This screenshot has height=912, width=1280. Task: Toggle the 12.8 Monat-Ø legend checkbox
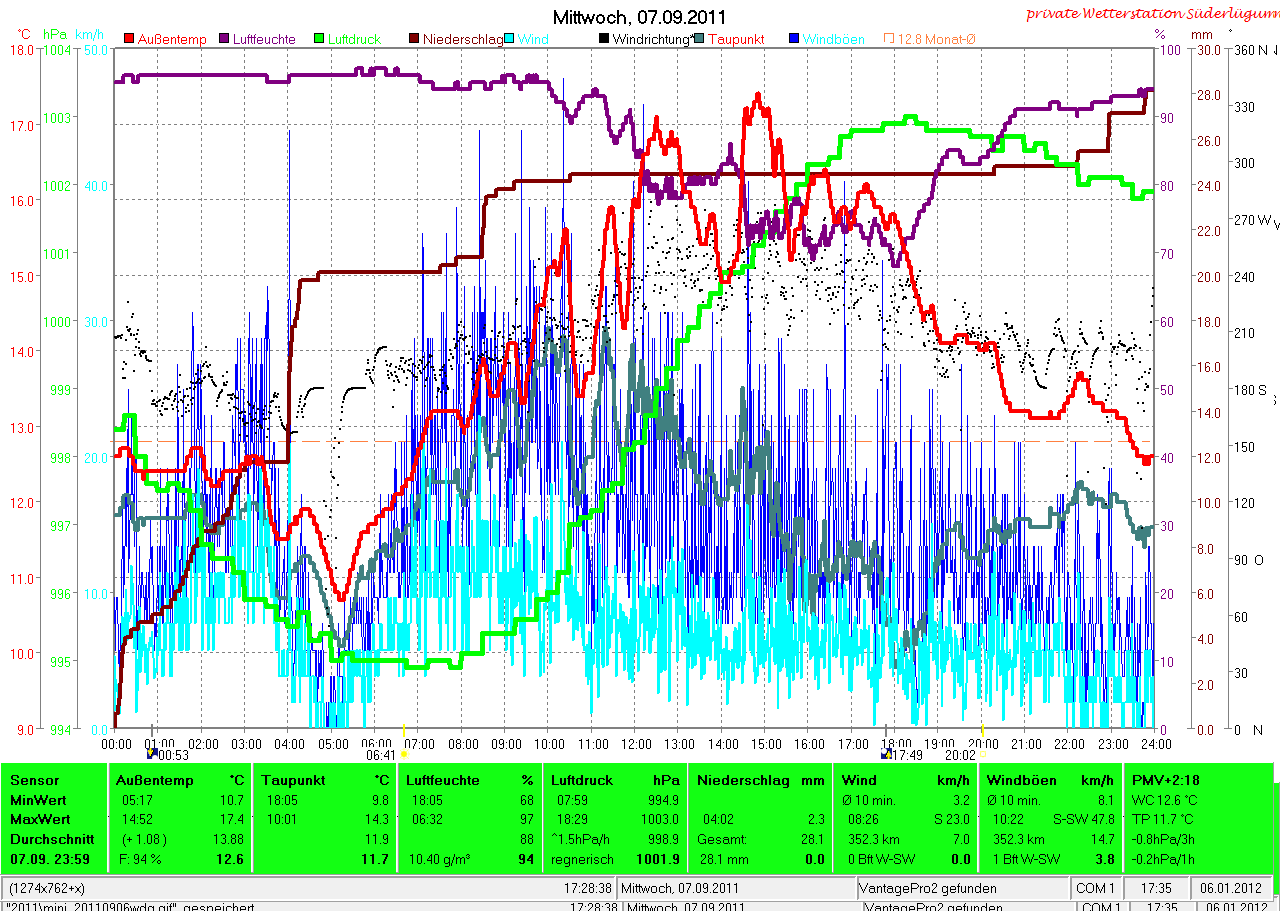(x=888, y=39)
